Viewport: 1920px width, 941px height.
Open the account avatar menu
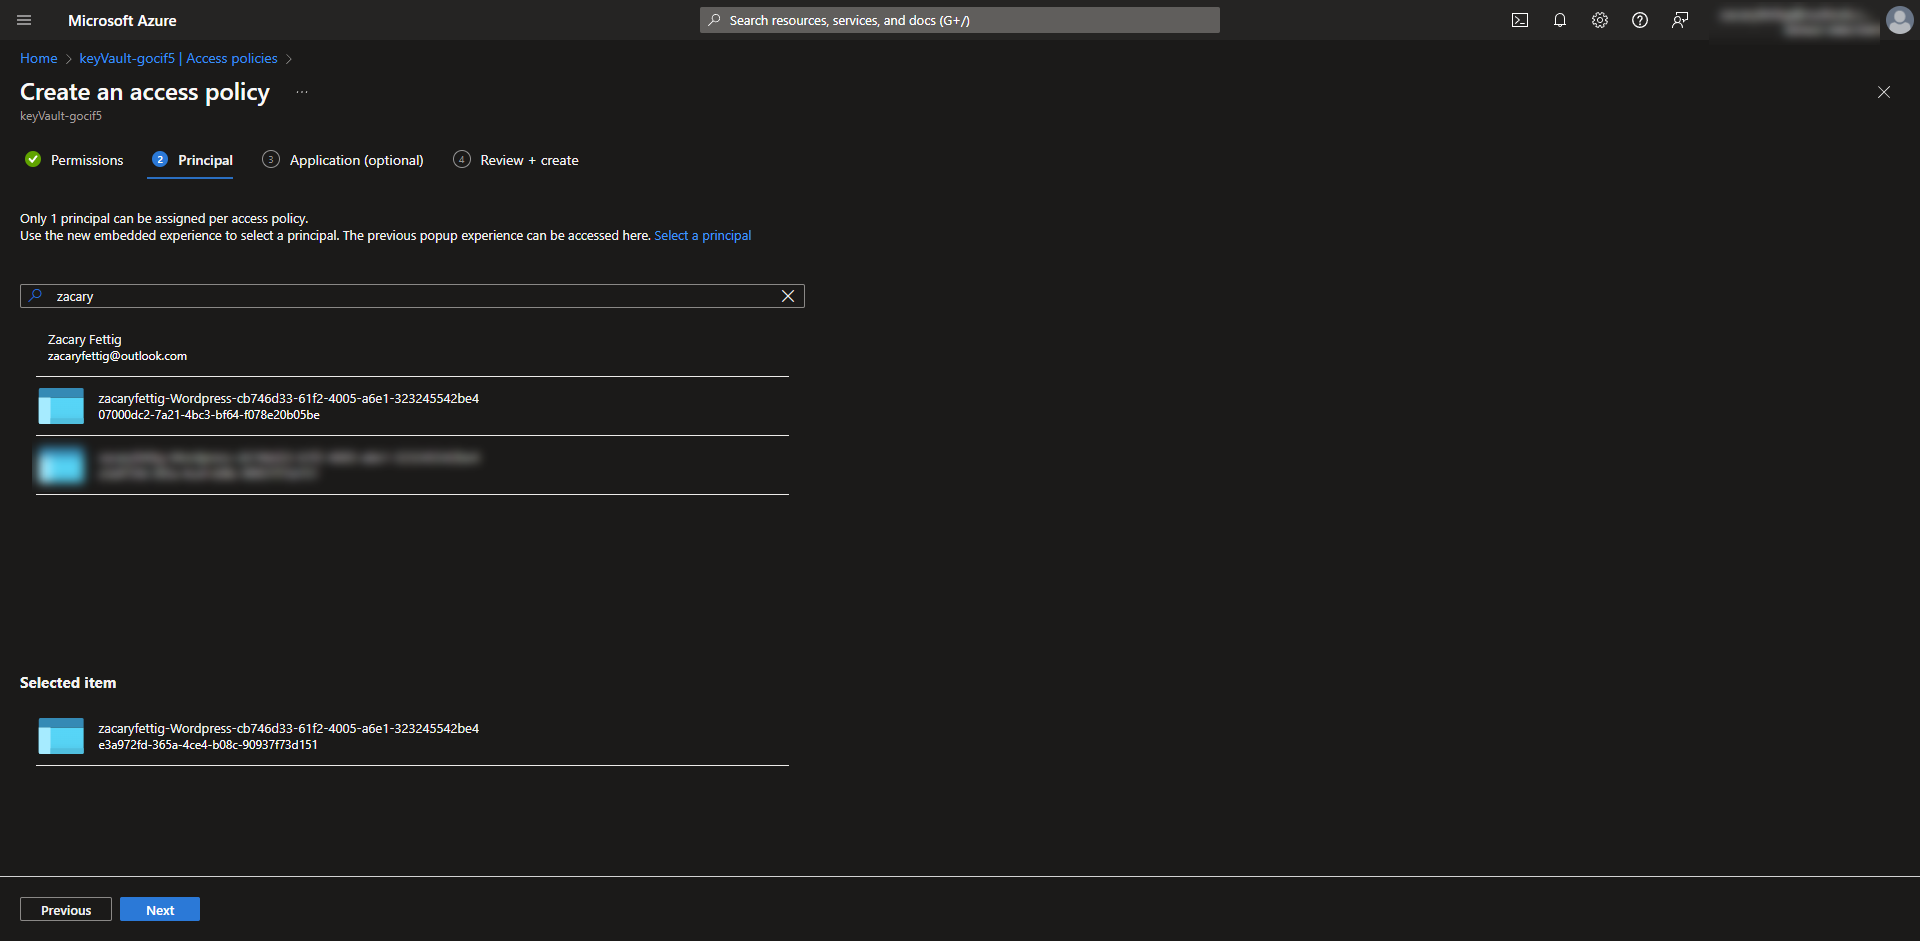(1899, 20)
